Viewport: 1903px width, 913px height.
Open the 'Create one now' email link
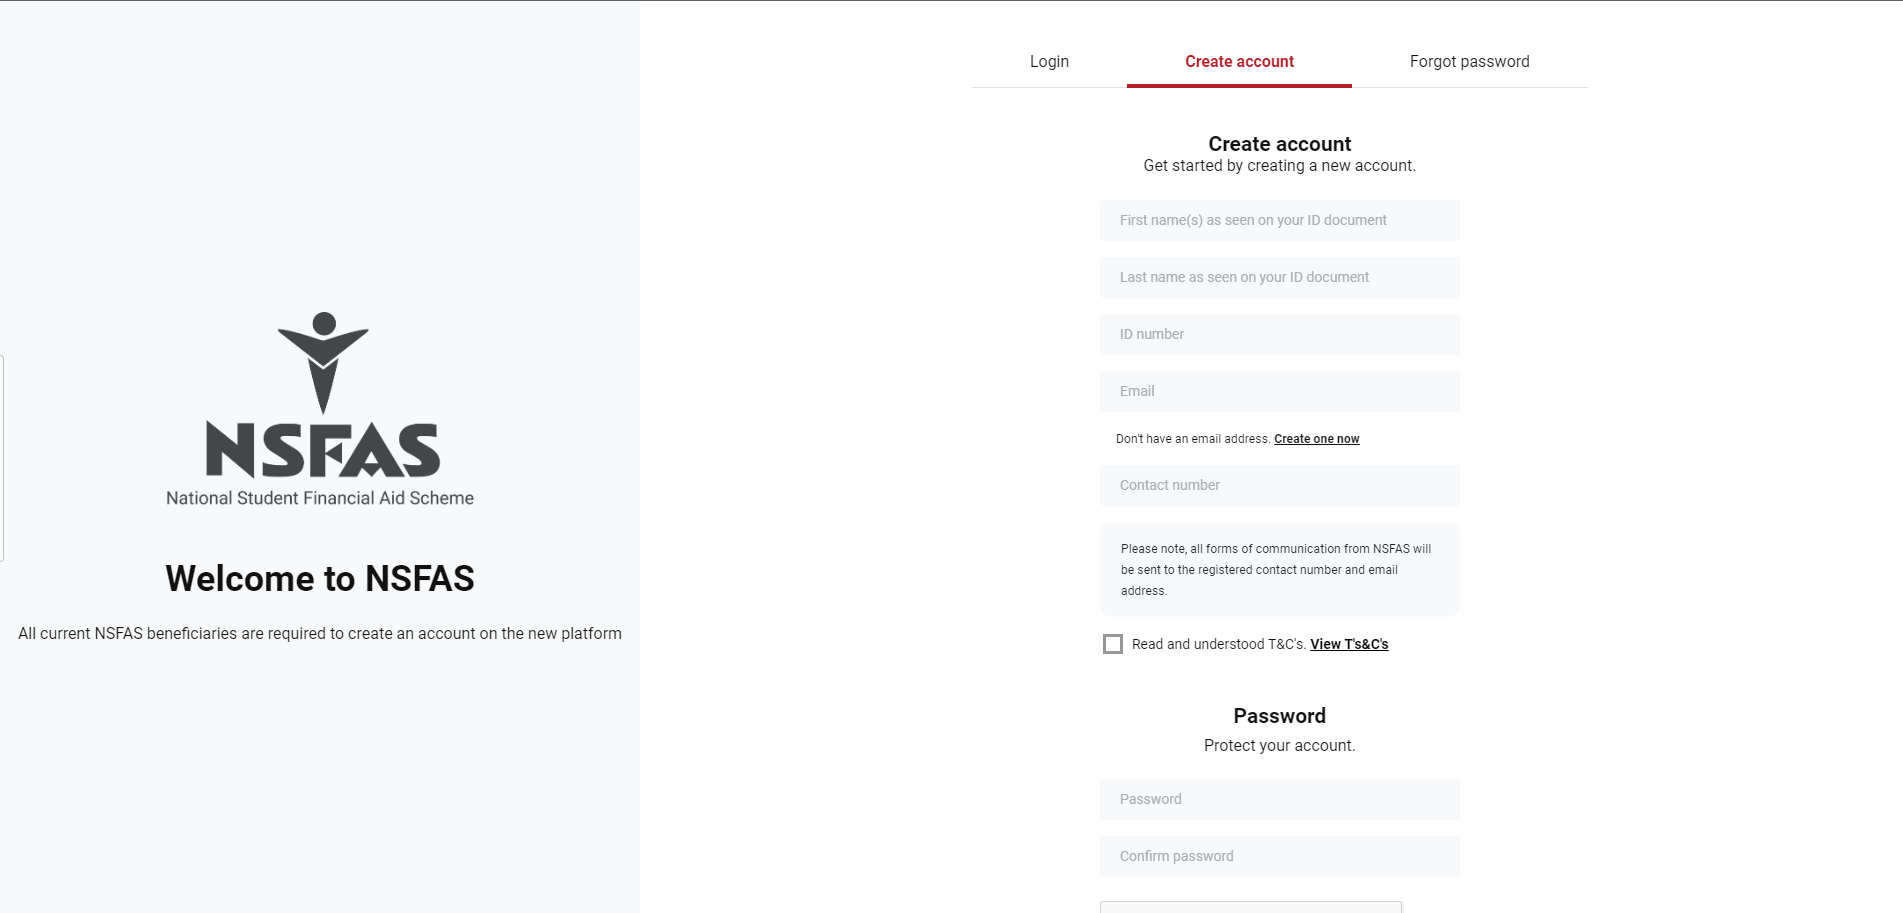pos(1316,438)
